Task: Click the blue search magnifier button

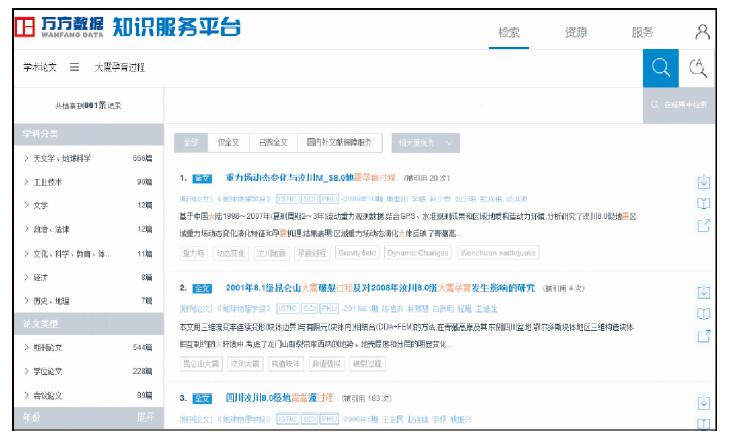Action: 660,68
